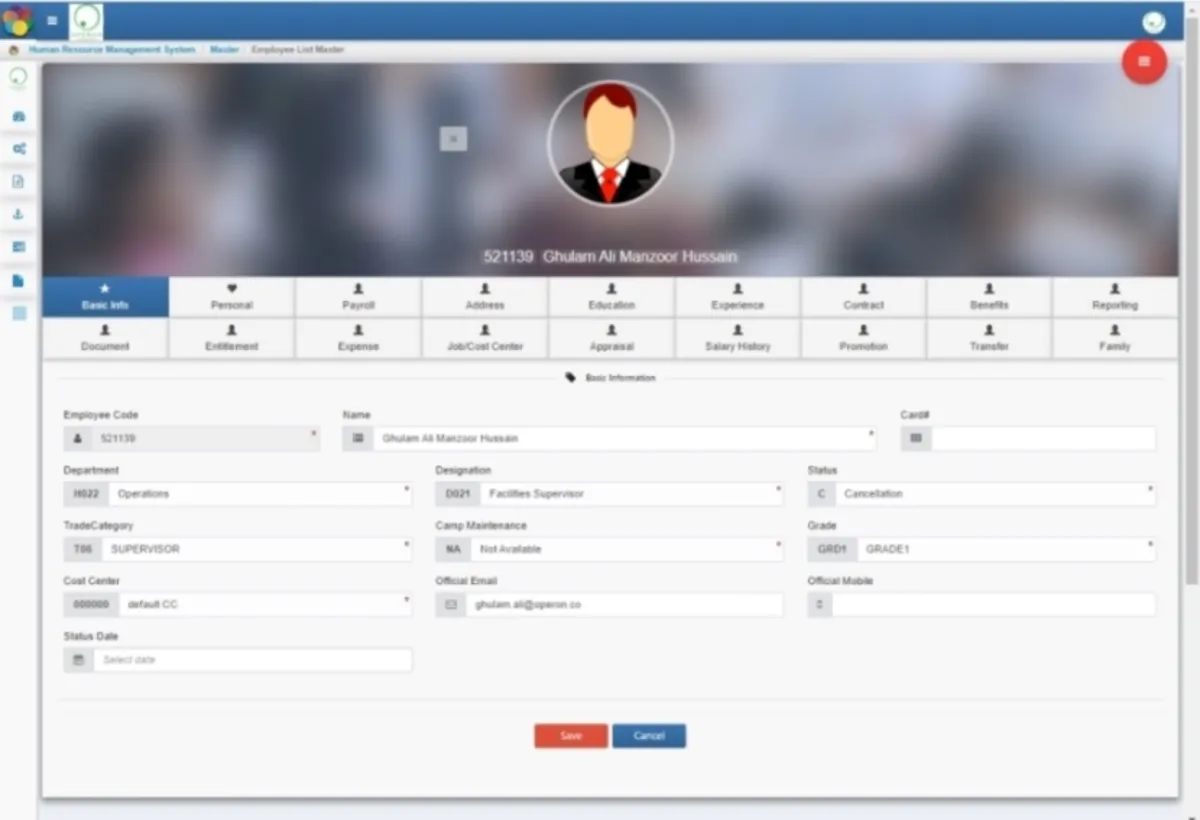Click the red Save button

(571, 736)
